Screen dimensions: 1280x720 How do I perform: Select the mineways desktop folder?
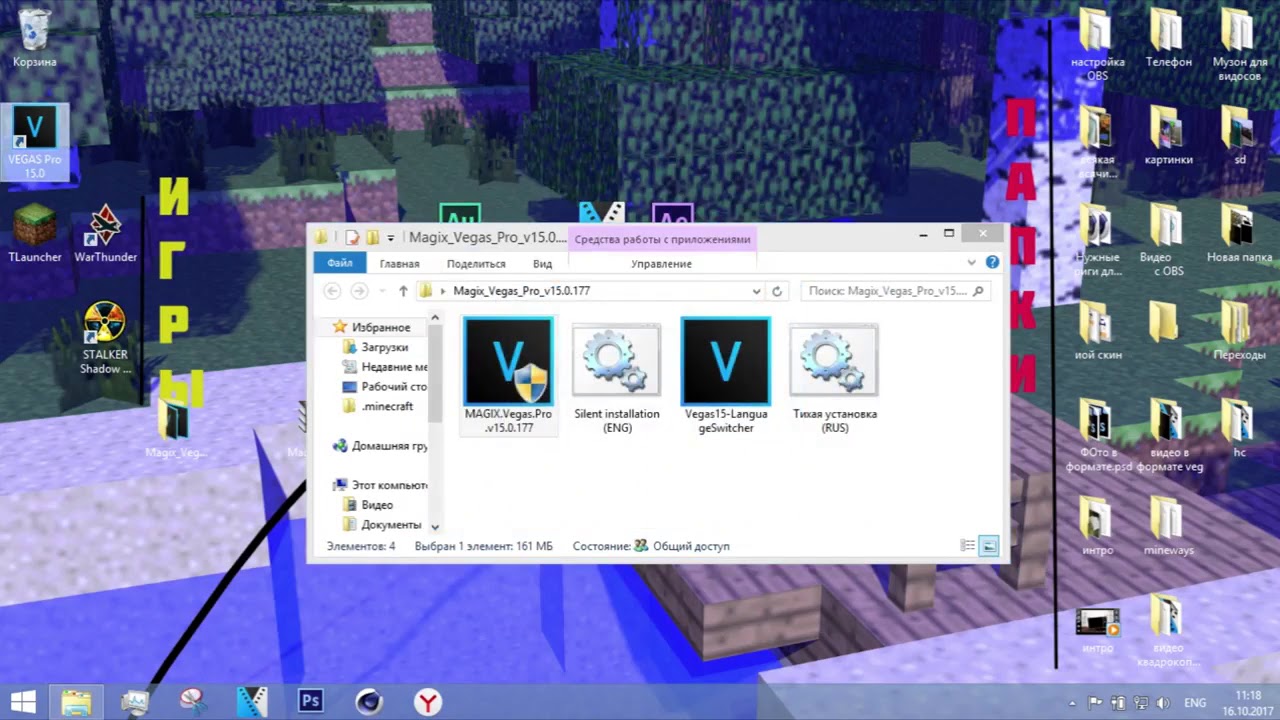coord(1168,526)
